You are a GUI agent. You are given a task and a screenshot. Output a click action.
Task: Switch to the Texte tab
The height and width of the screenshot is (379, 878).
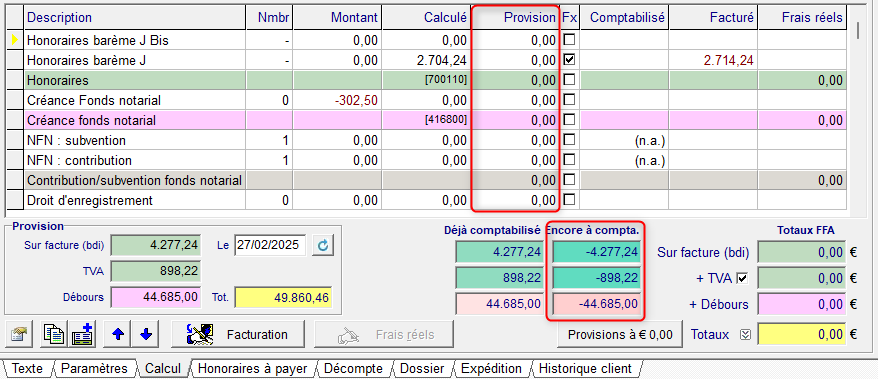(x=27, y=369)
